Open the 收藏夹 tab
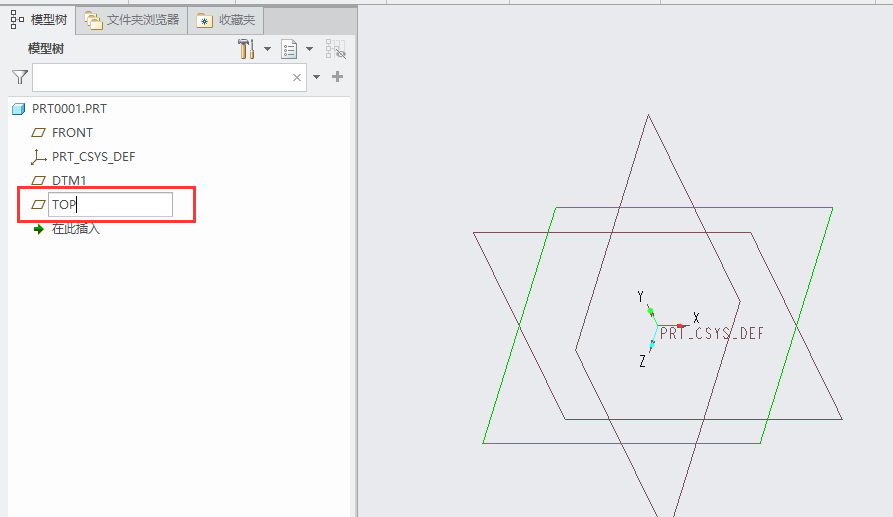 (226, 20)
